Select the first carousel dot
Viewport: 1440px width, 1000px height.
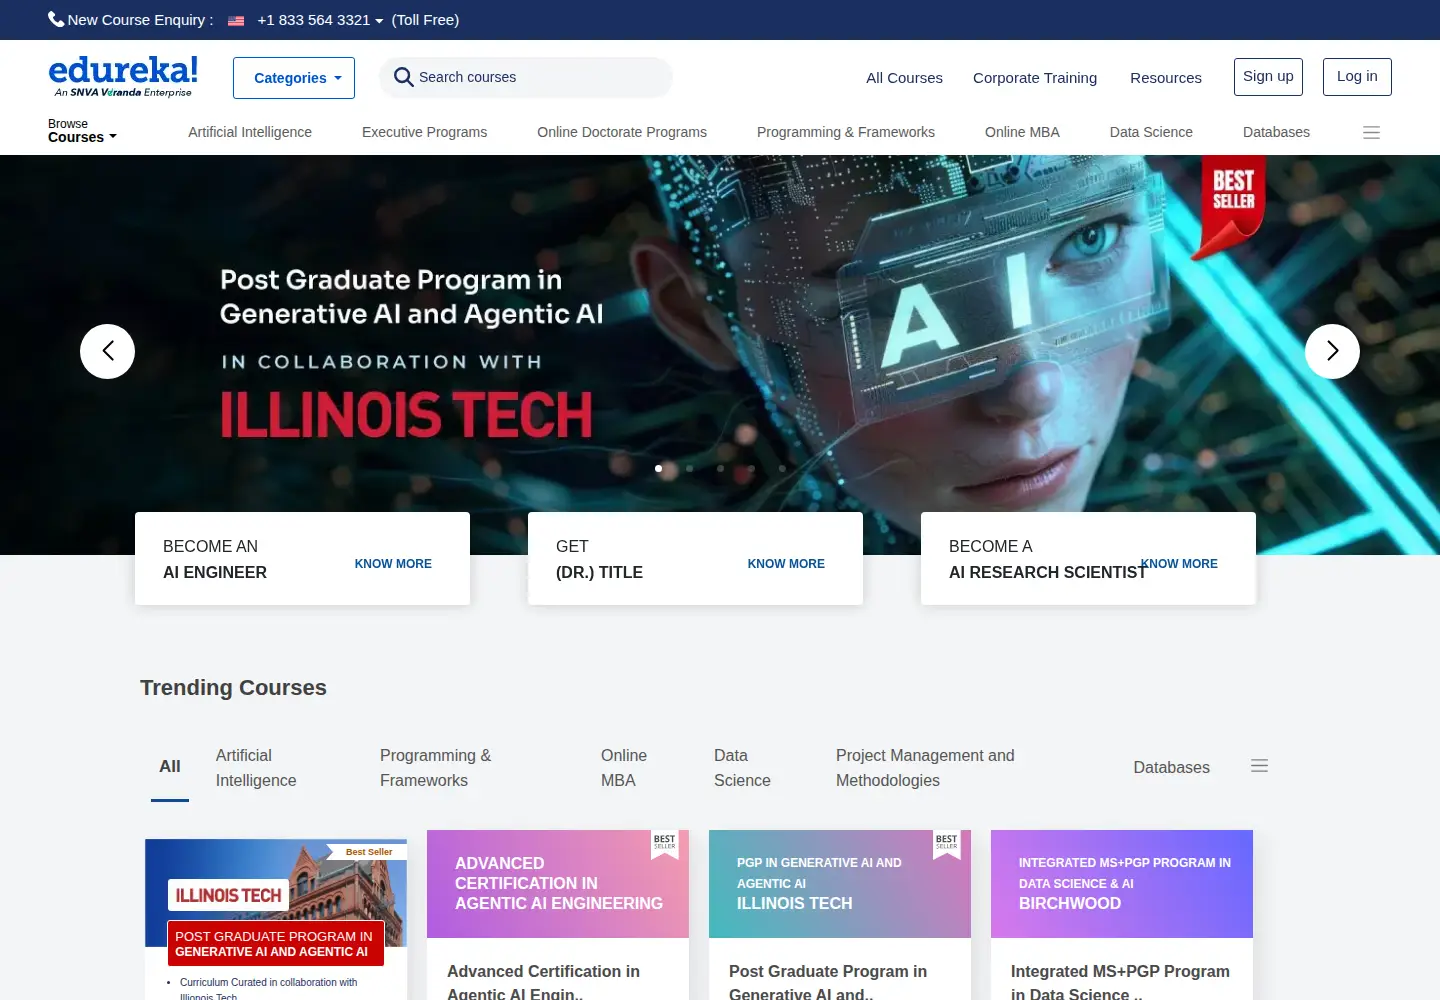658,468
